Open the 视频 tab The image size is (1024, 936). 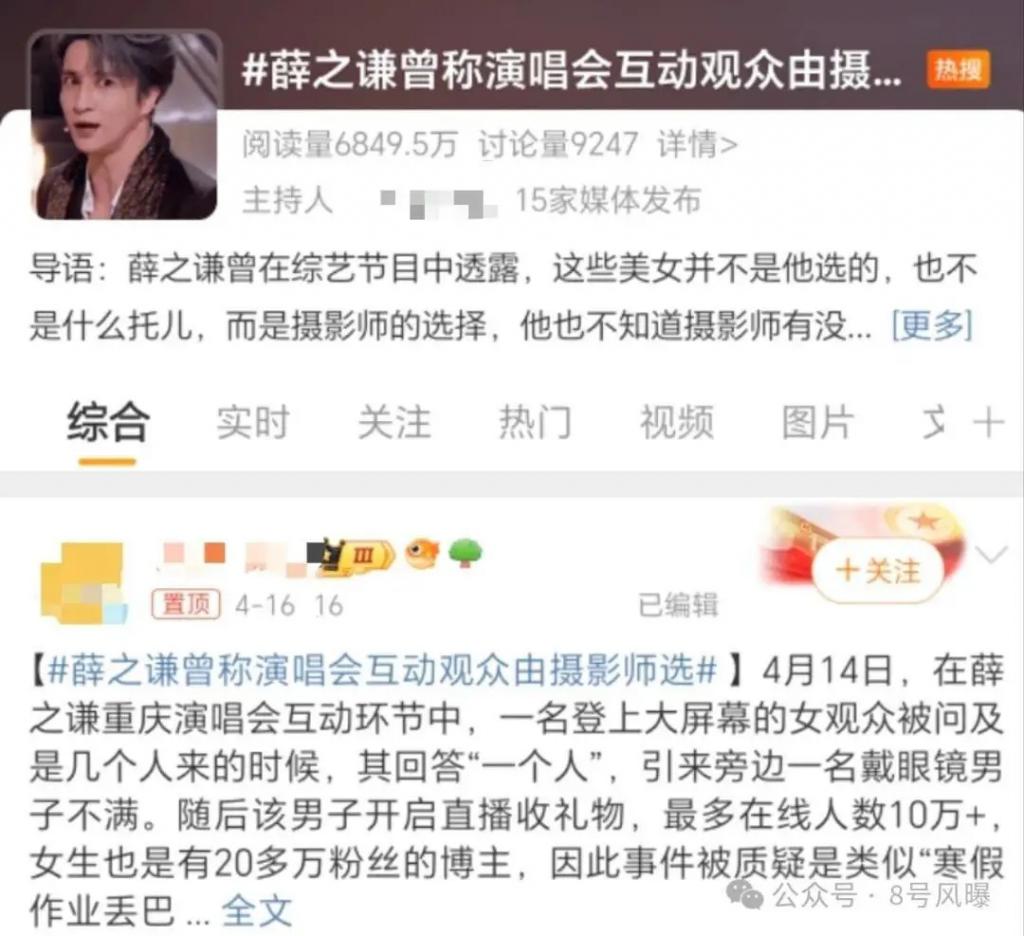(677, 423)
